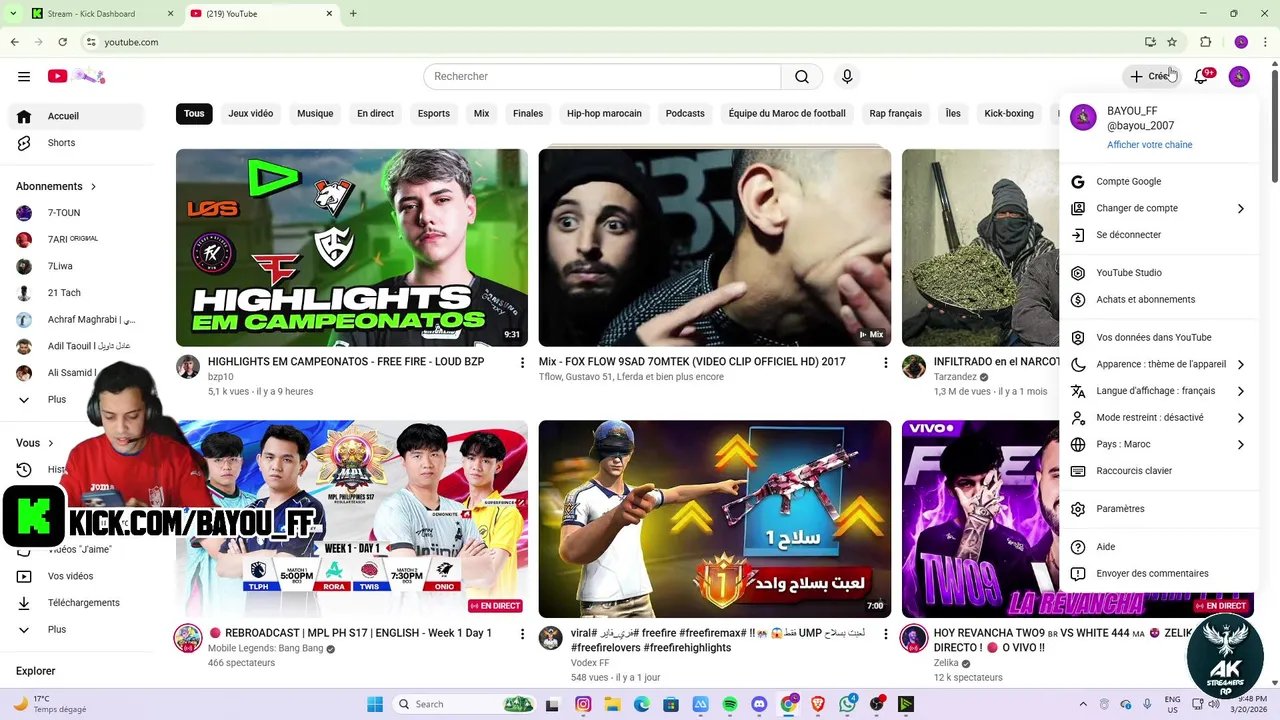Open options for FOX FLOW mix
The width and height of the screenshot is (1280, 720).
(885, 363)
